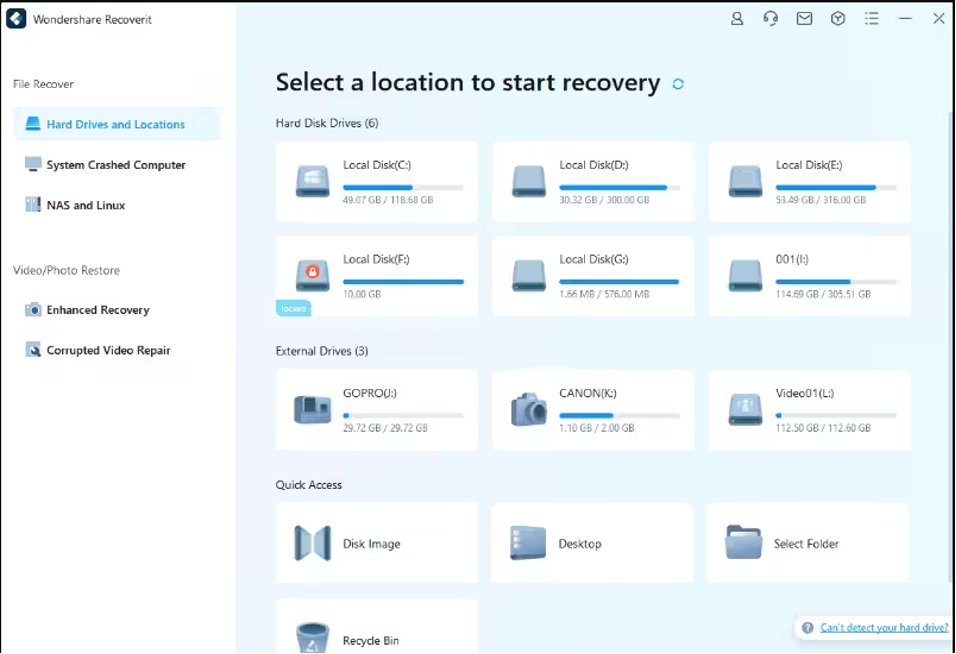Click the Wondershare Recoverit logo icon
Viewport: 956px width, 654px height.
click(16, 19)
